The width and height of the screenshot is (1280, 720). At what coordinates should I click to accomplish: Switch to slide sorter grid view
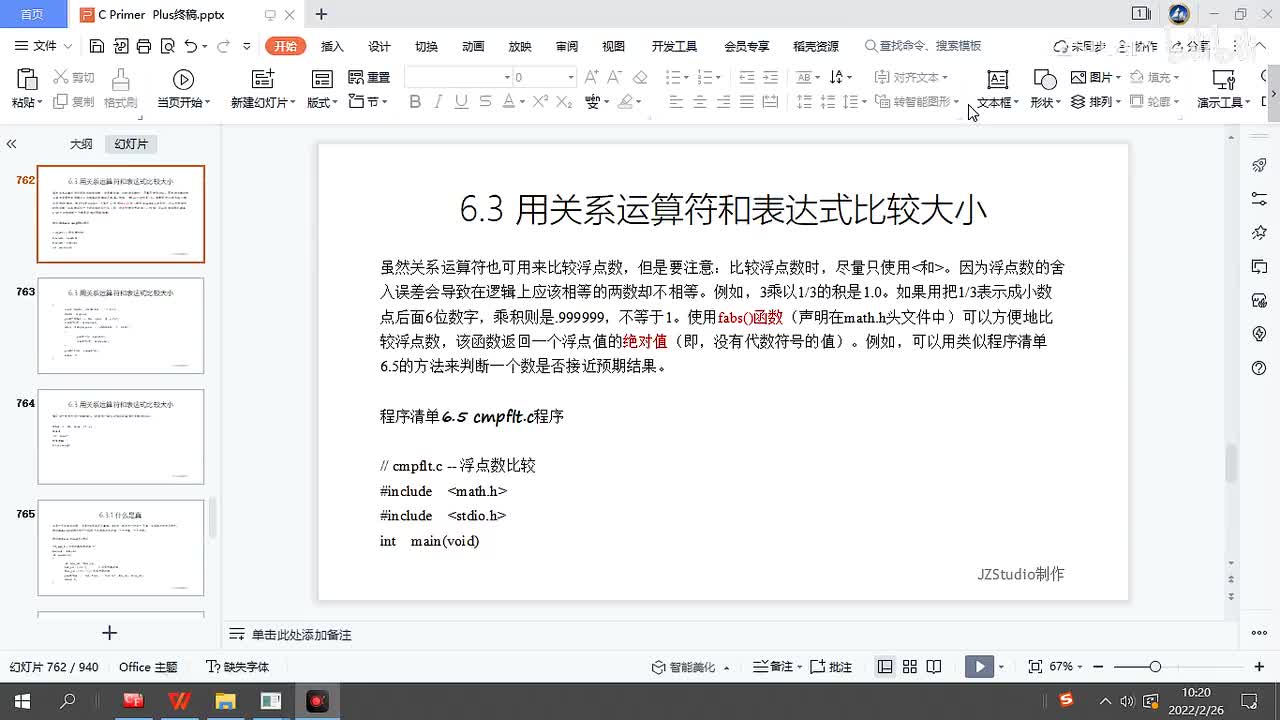click(x=910, y=666)
